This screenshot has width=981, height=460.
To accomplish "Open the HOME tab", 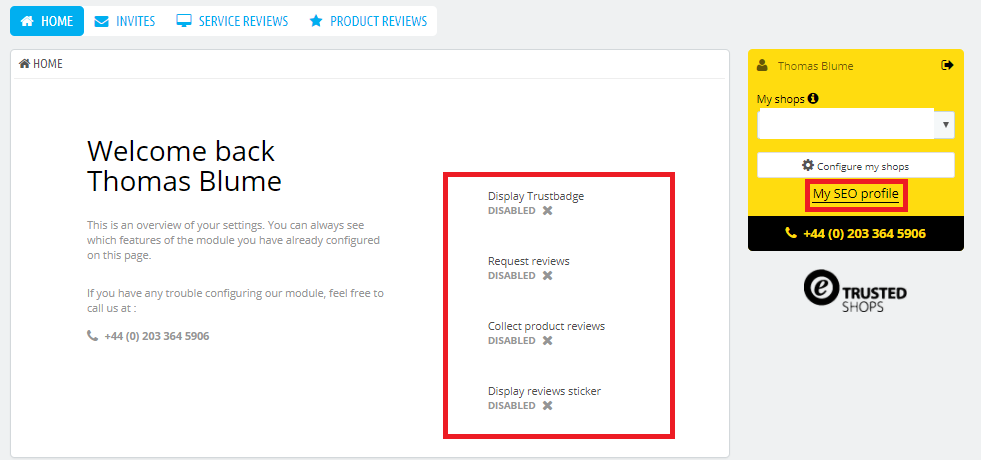I will (47, 21).
